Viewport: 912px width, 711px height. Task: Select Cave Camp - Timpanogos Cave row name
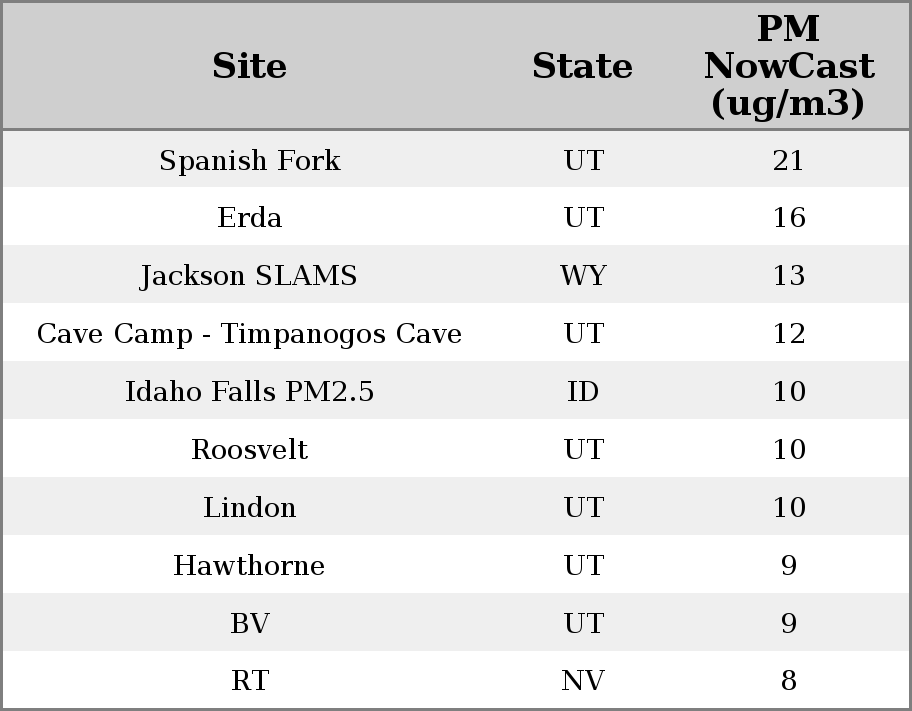coord(250,334)
